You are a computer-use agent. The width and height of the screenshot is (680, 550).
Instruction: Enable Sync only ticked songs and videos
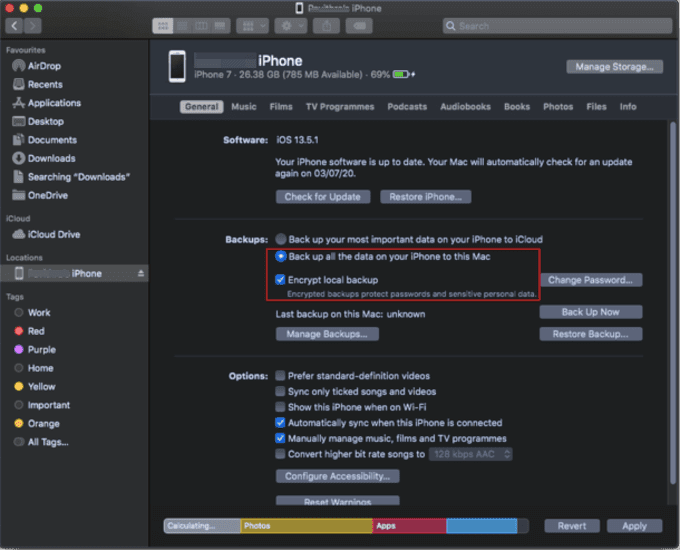click(x=280, y=391)
